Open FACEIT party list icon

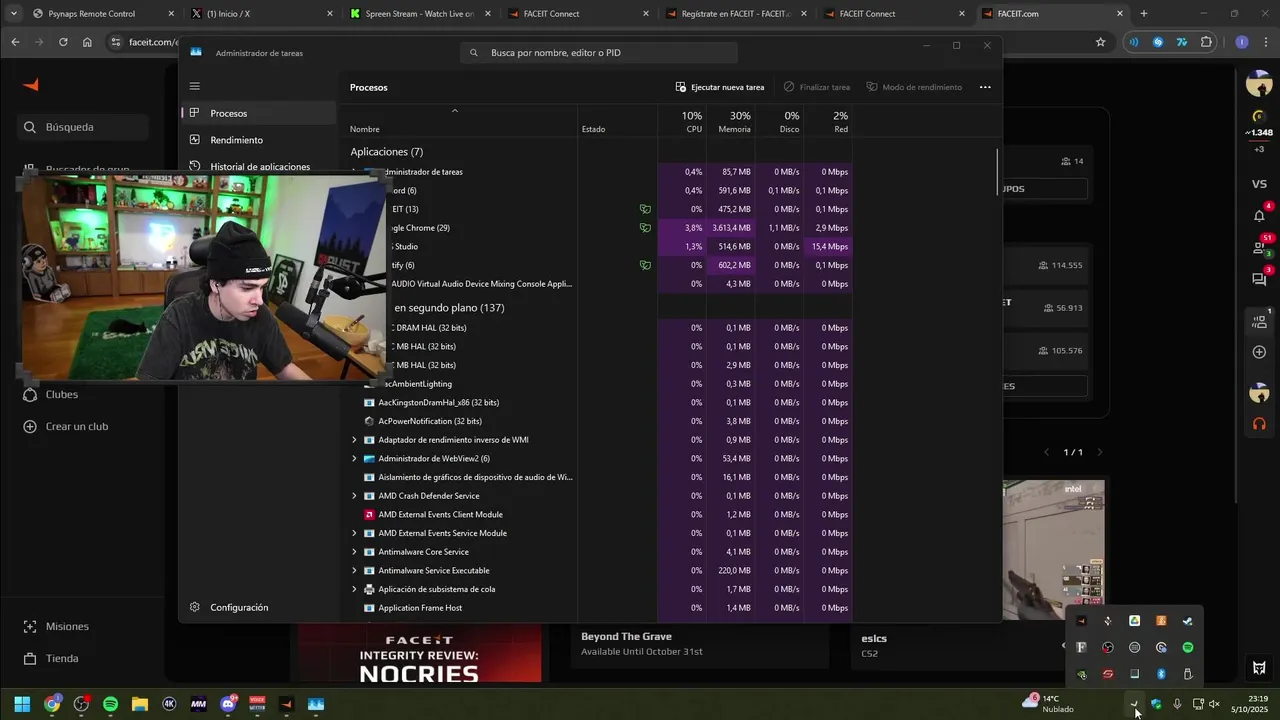(x=1259, y=322)
